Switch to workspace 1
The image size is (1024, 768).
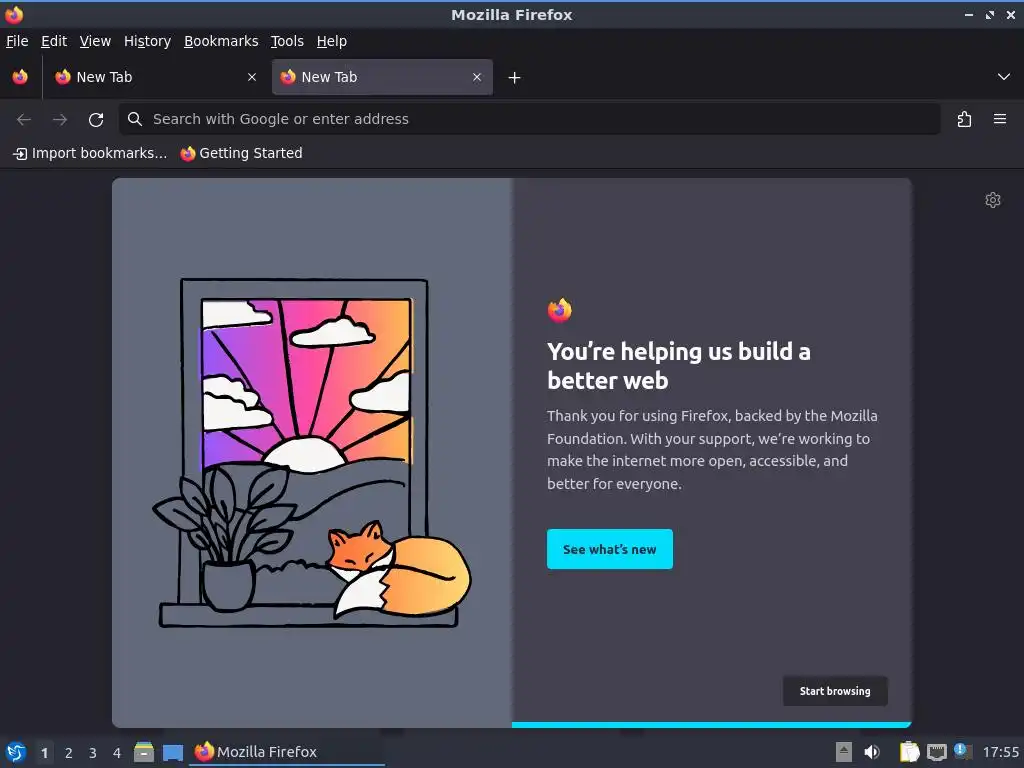point(44,753)
